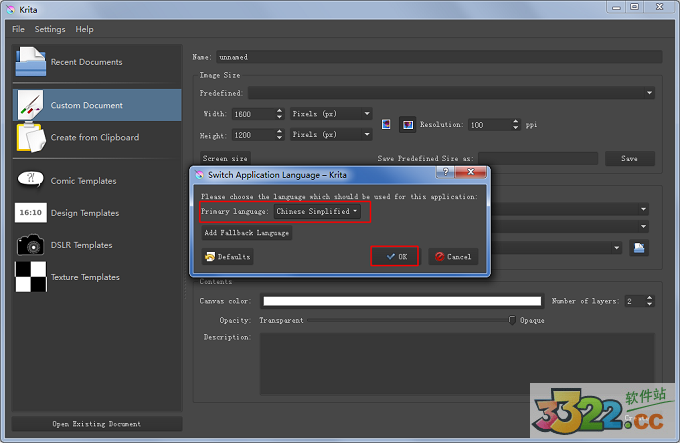Open Comic Templates category
The image size is (680, 443).
(97, 181)
